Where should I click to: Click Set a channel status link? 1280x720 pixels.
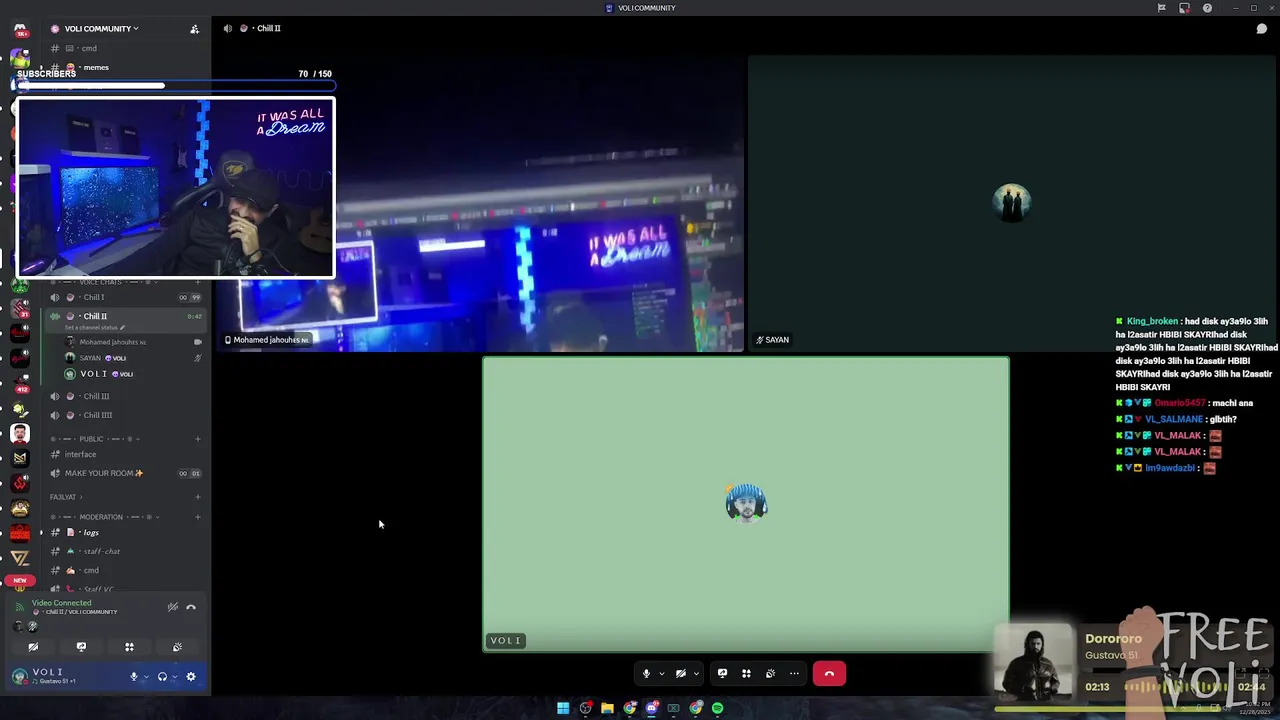(93, 328)
